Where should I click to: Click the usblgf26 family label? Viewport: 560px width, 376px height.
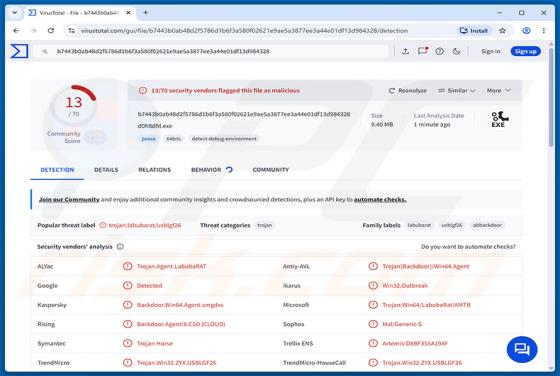(x=452, y=225)
